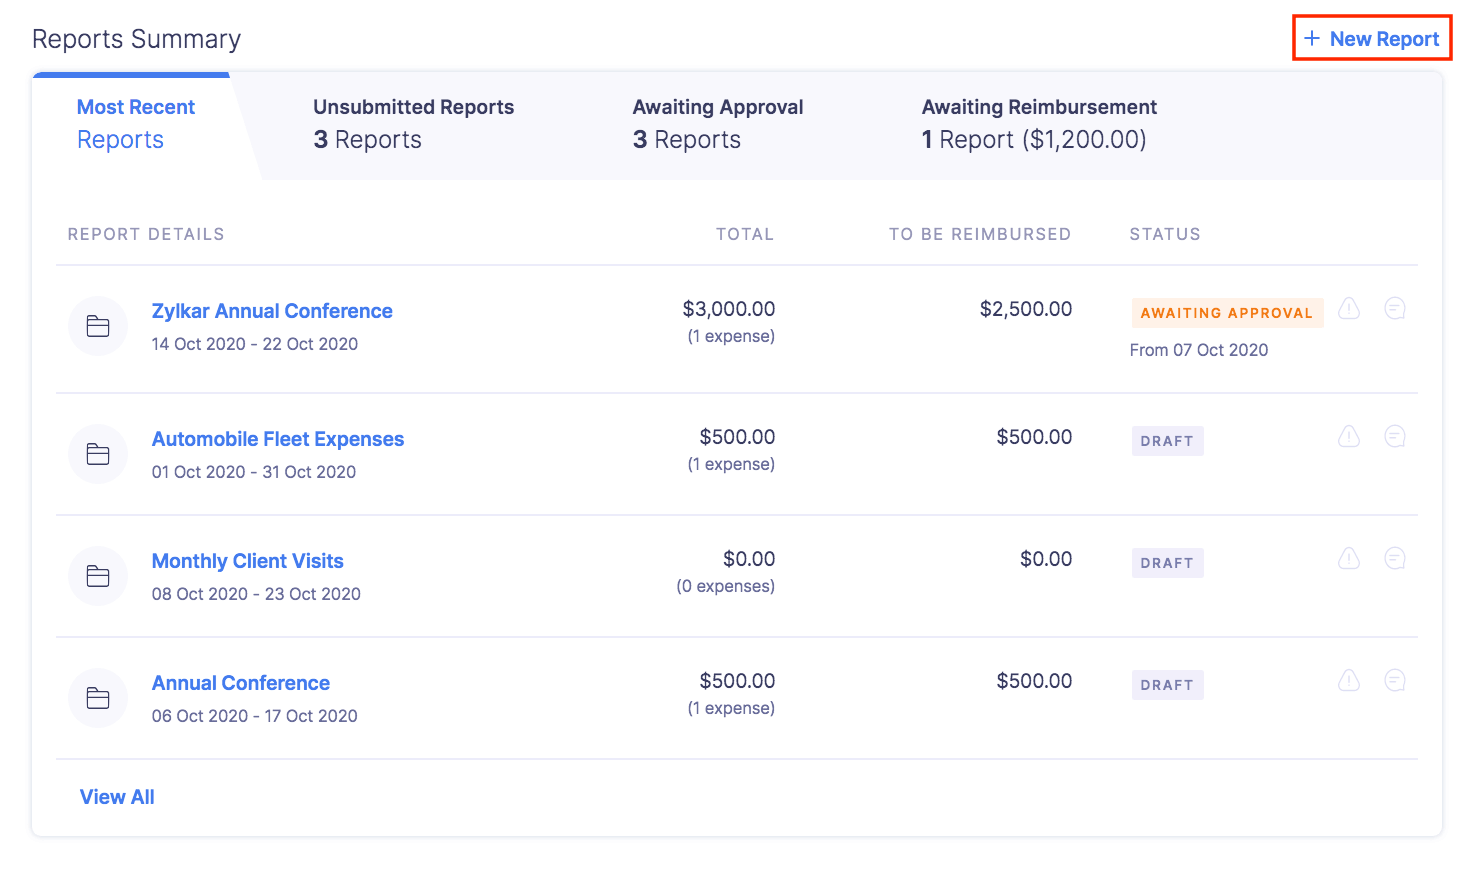The width and height of the screenshot is (1470, 870).
Task: Click the warning icon for Monthly Client Visits
Action: pos(1349,559)
